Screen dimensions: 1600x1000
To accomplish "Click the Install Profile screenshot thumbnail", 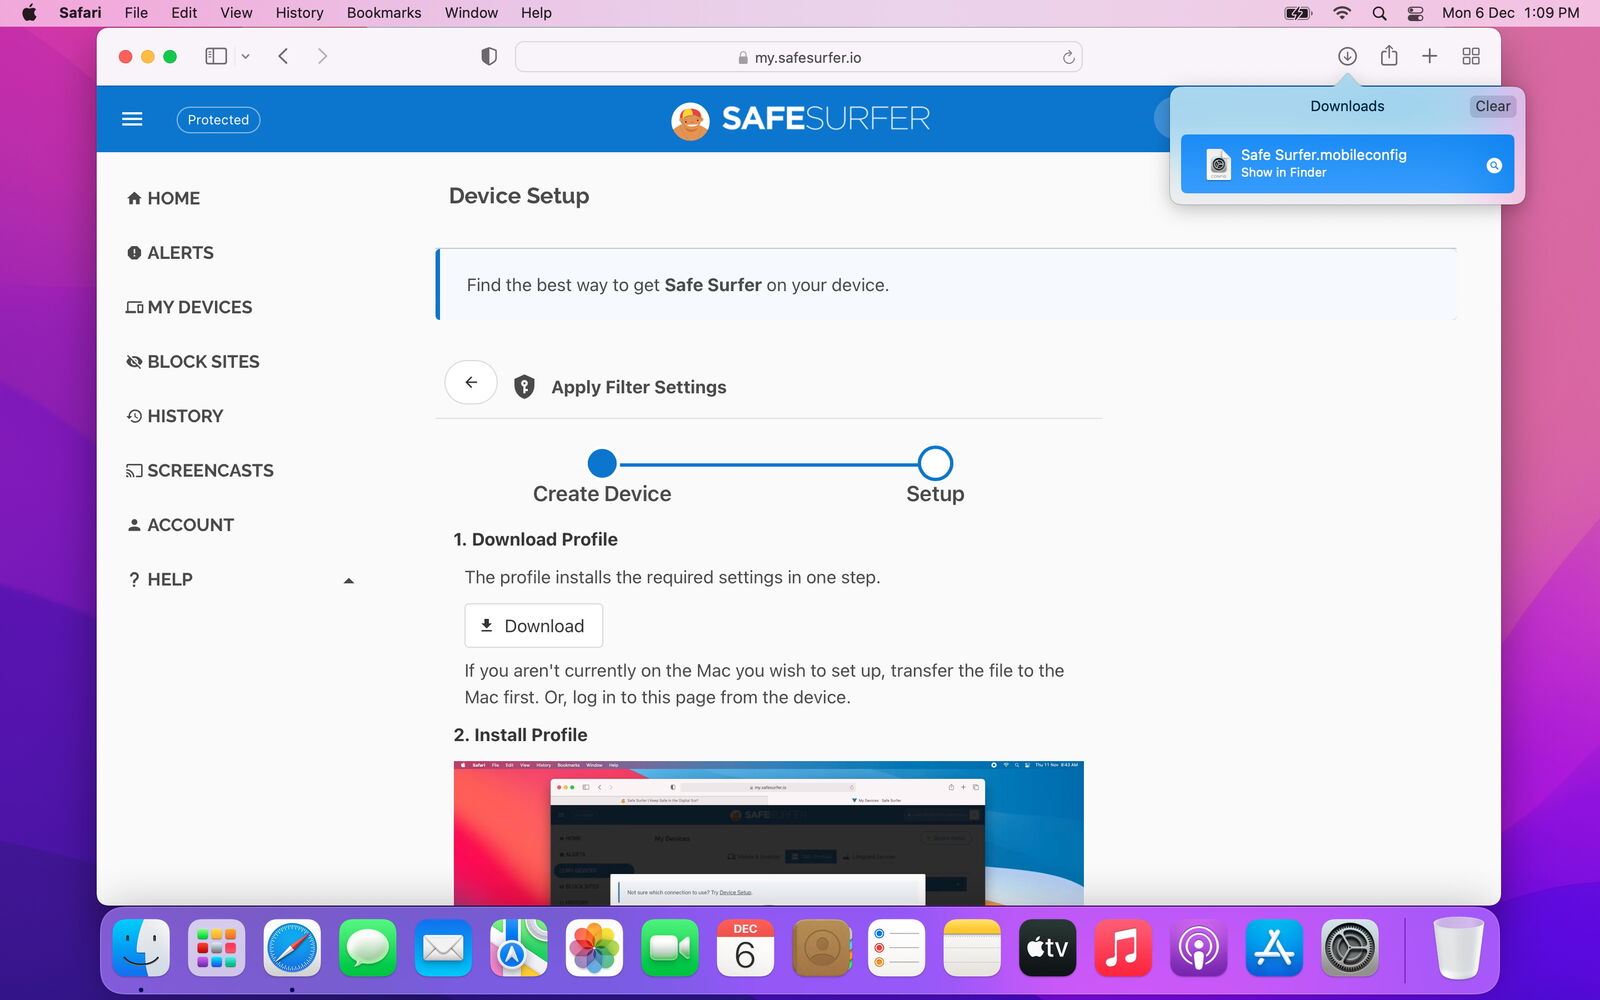I will pos(768,833).
